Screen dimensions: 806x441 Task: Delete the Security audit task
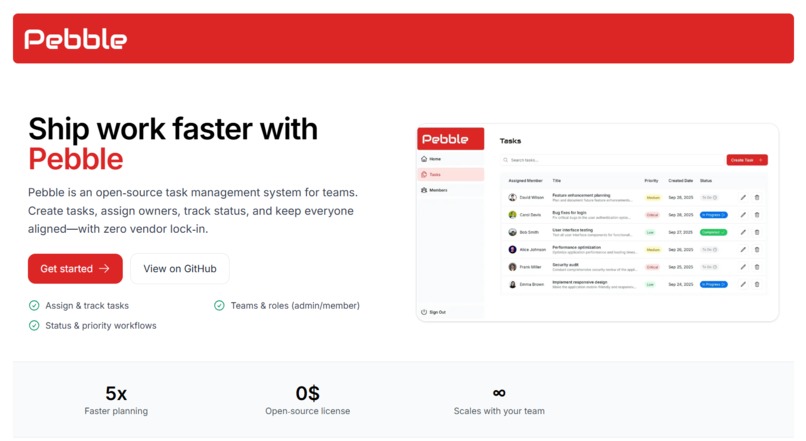(757, 267)
